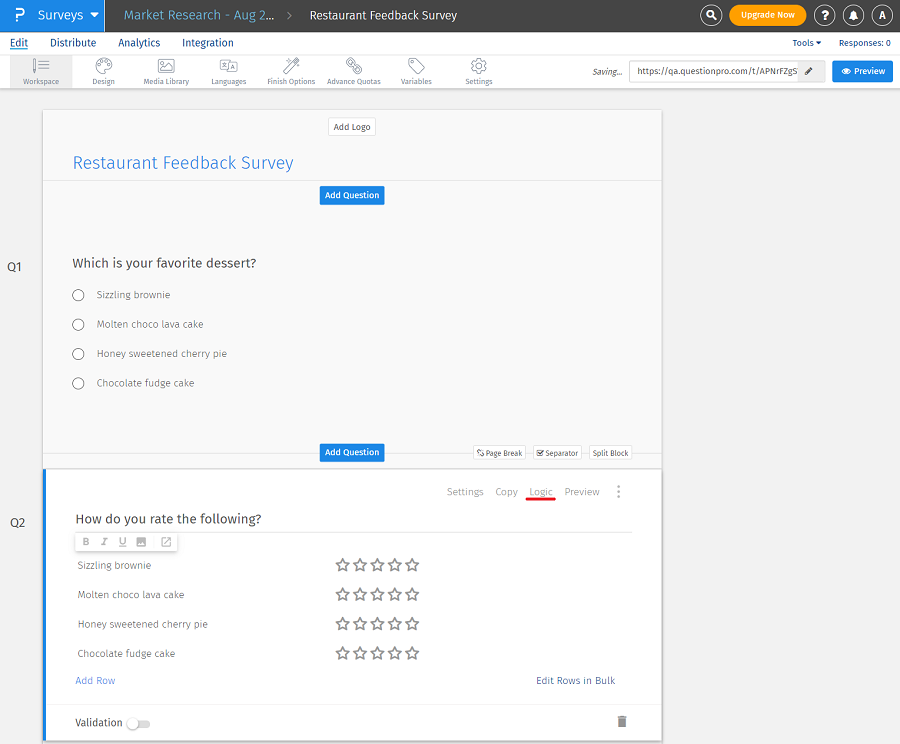The image size is (900, 744).
Task: Select the Sizzling brownie radio option
Action: pyautogui.click(x=78, y=295)
